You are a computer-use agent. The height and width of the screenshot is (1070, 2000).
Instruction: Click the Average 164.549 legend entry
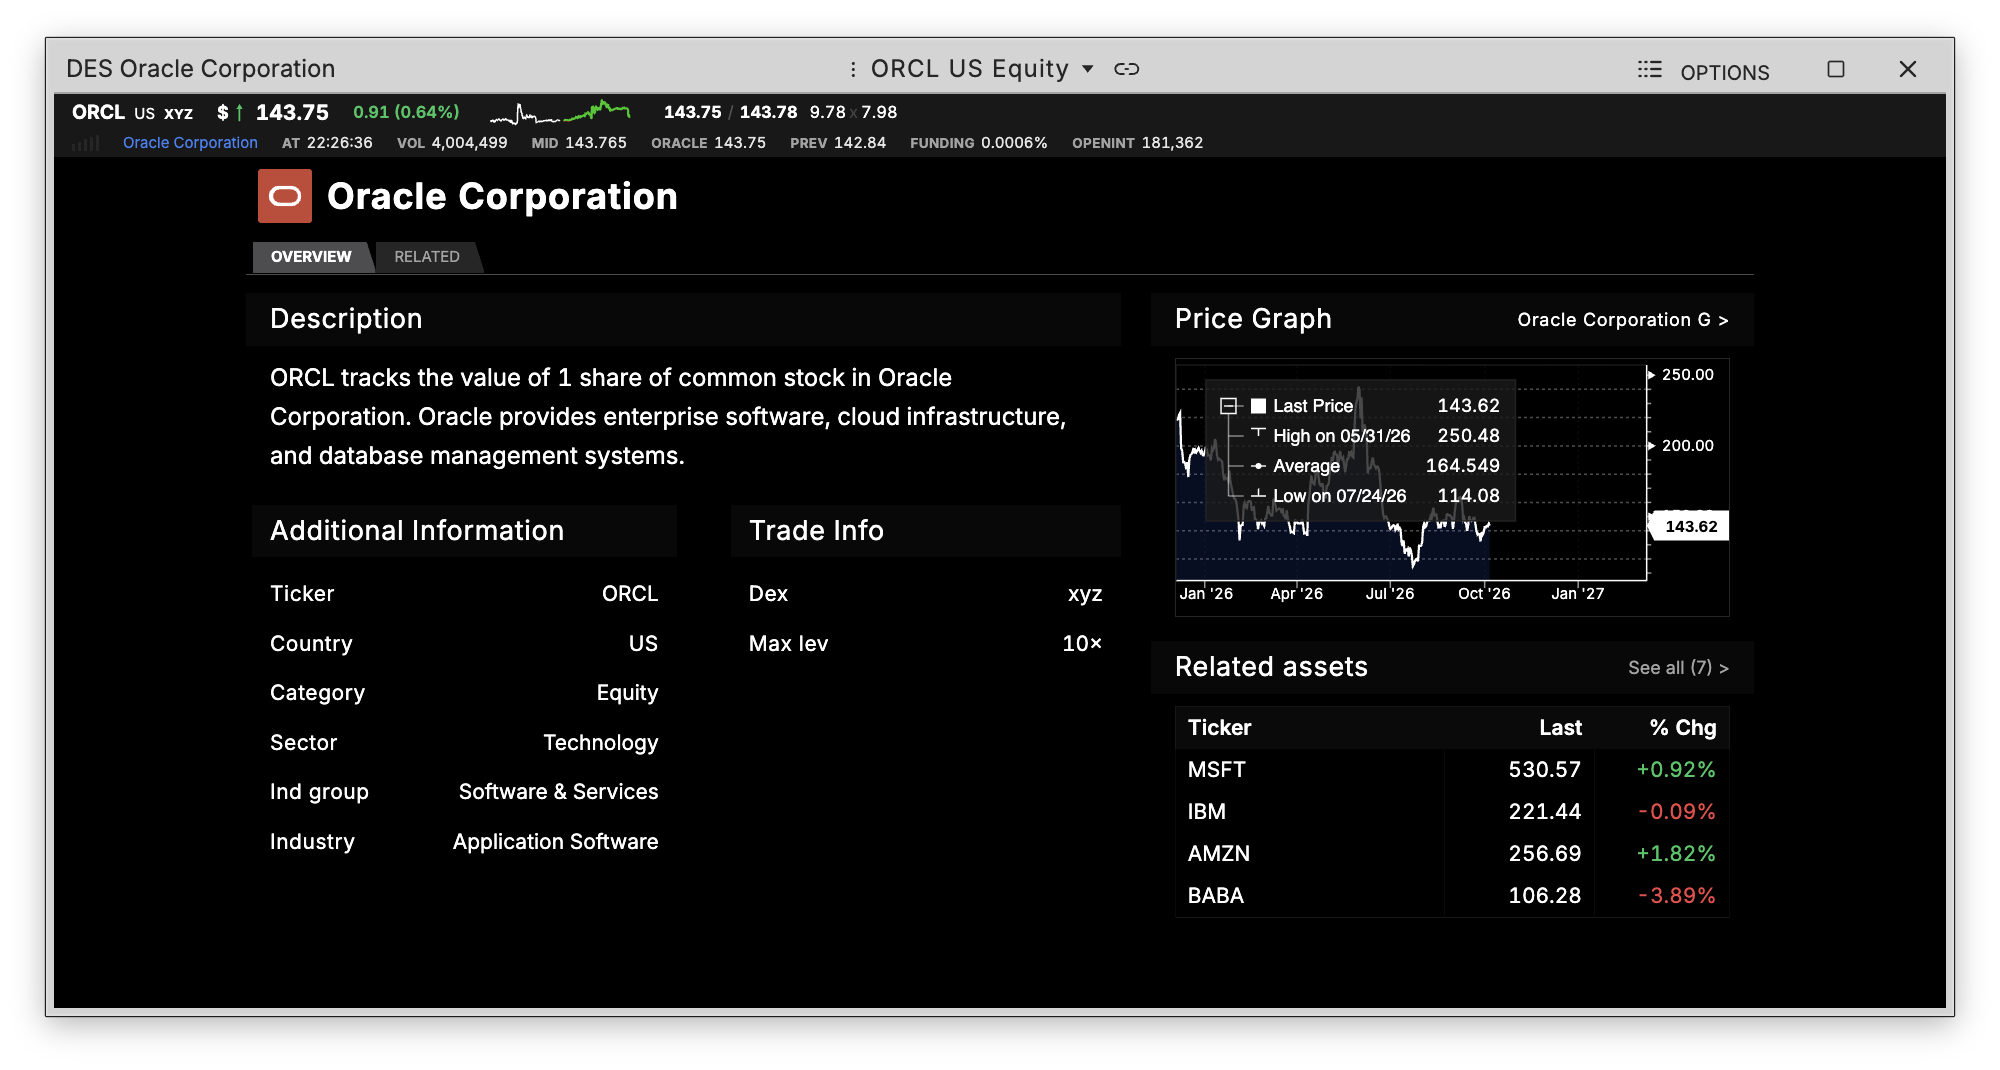(1375, 466)
